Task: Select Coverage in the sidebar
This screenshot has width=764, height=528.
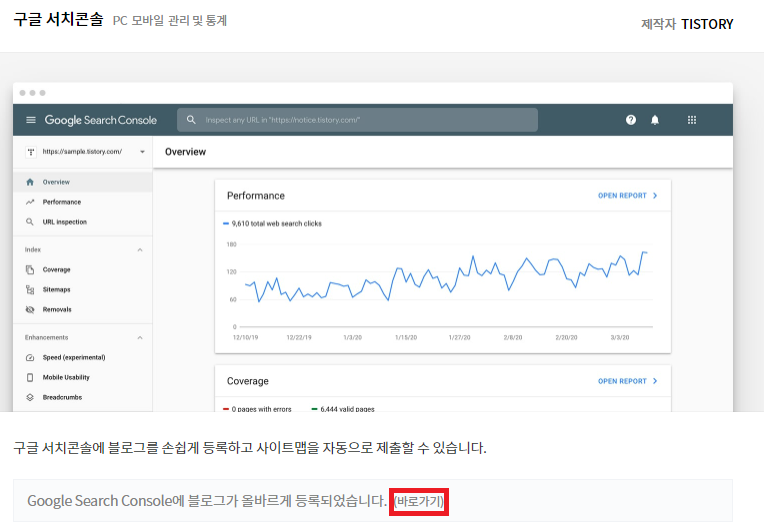Action: coord(83,269)
